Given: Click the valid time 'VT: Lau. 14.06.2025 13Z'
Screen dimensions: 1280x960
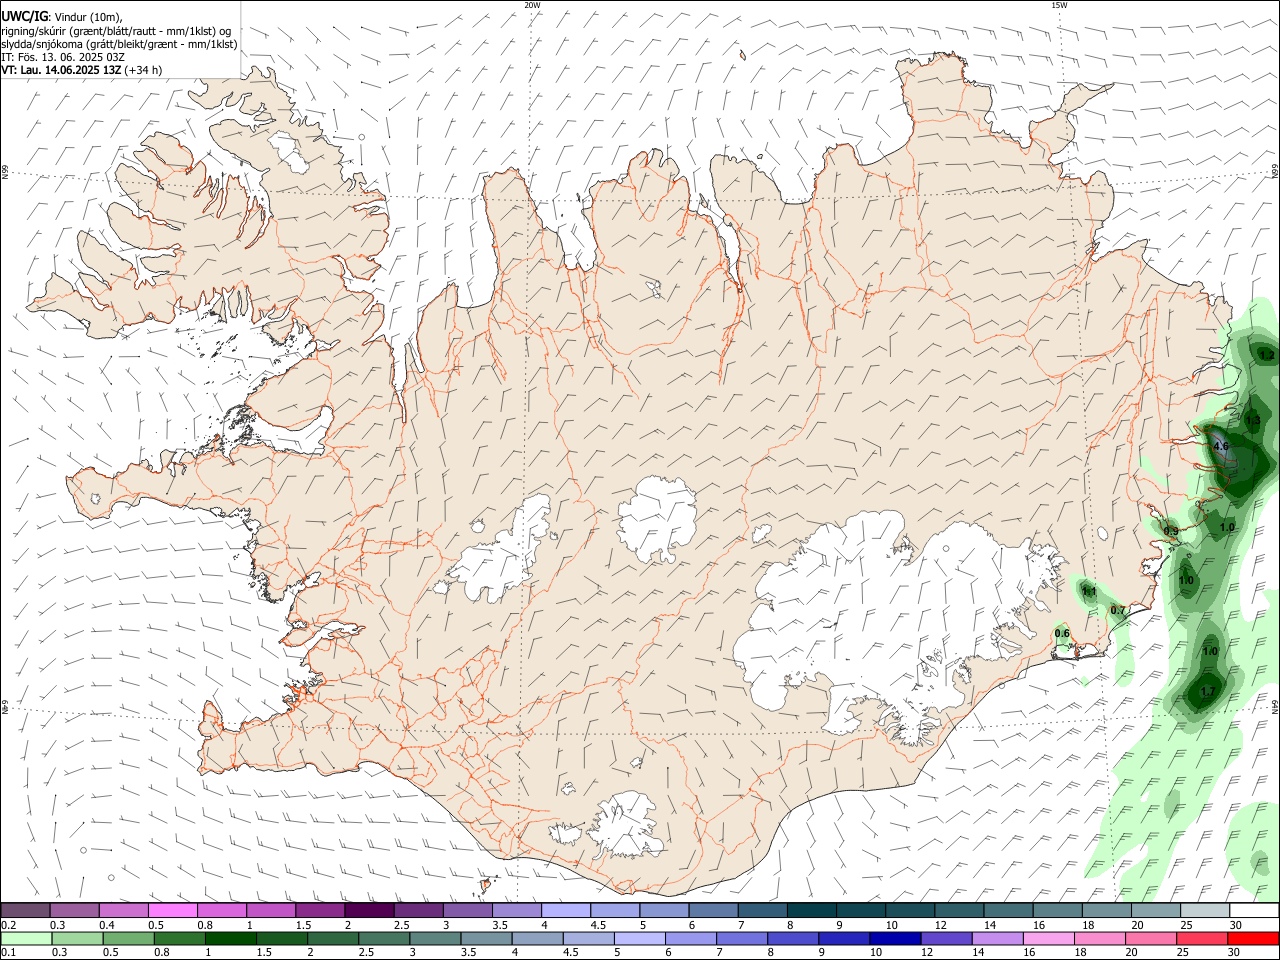Looking at the screenshot, I should pos(61,70).
